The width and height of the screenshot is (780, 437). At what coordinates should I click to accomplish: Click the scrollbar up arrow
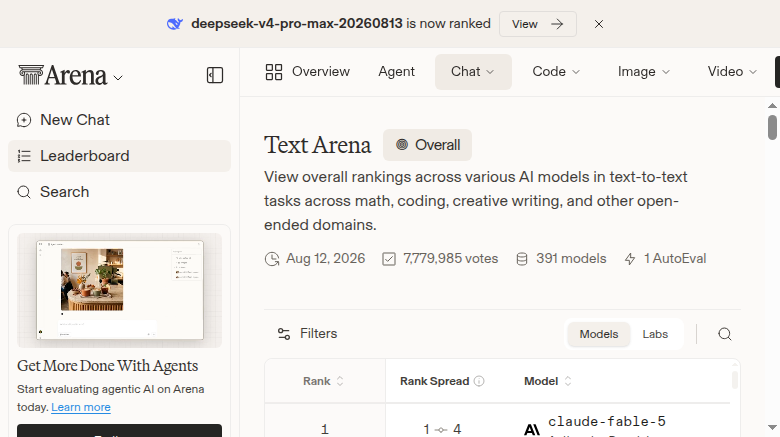(x=772, y=106)
